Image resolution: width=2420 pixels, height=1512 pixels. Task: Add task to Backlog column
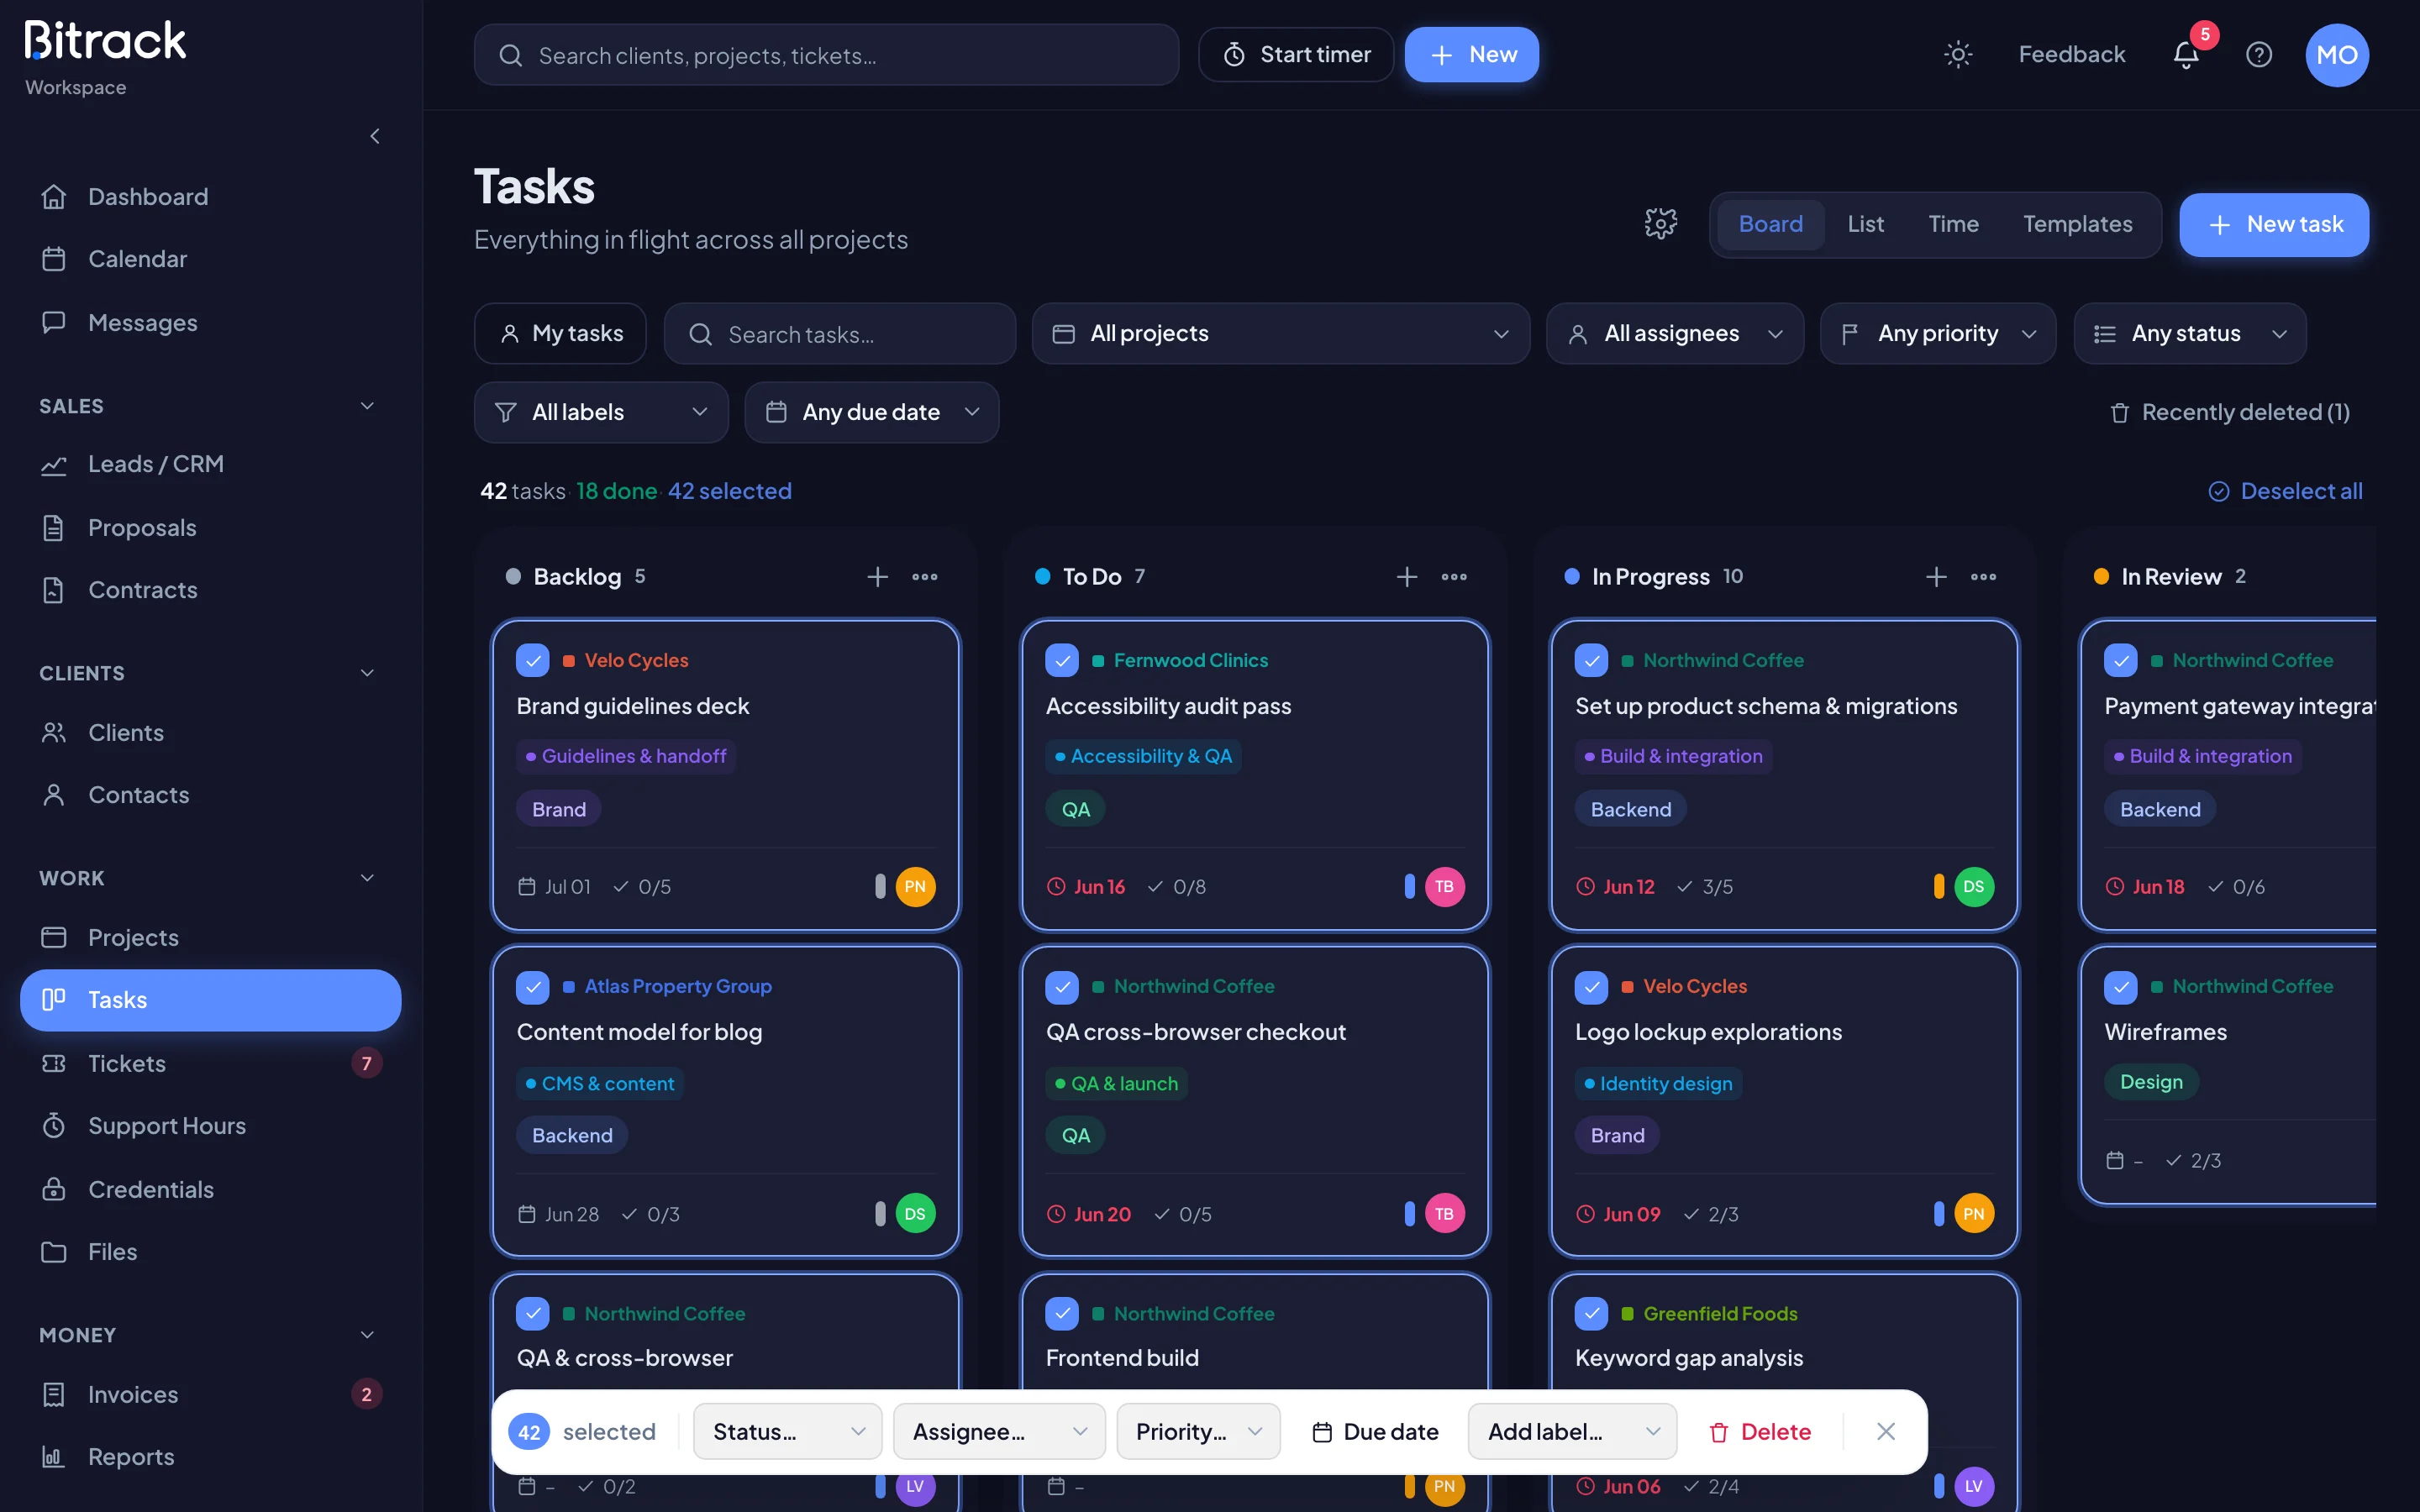[x=877, y=576]
